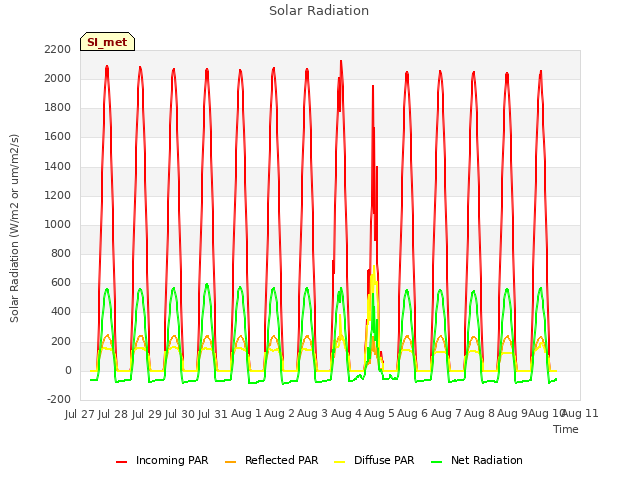Click the 400 y-axis tick label

point(61,312)
